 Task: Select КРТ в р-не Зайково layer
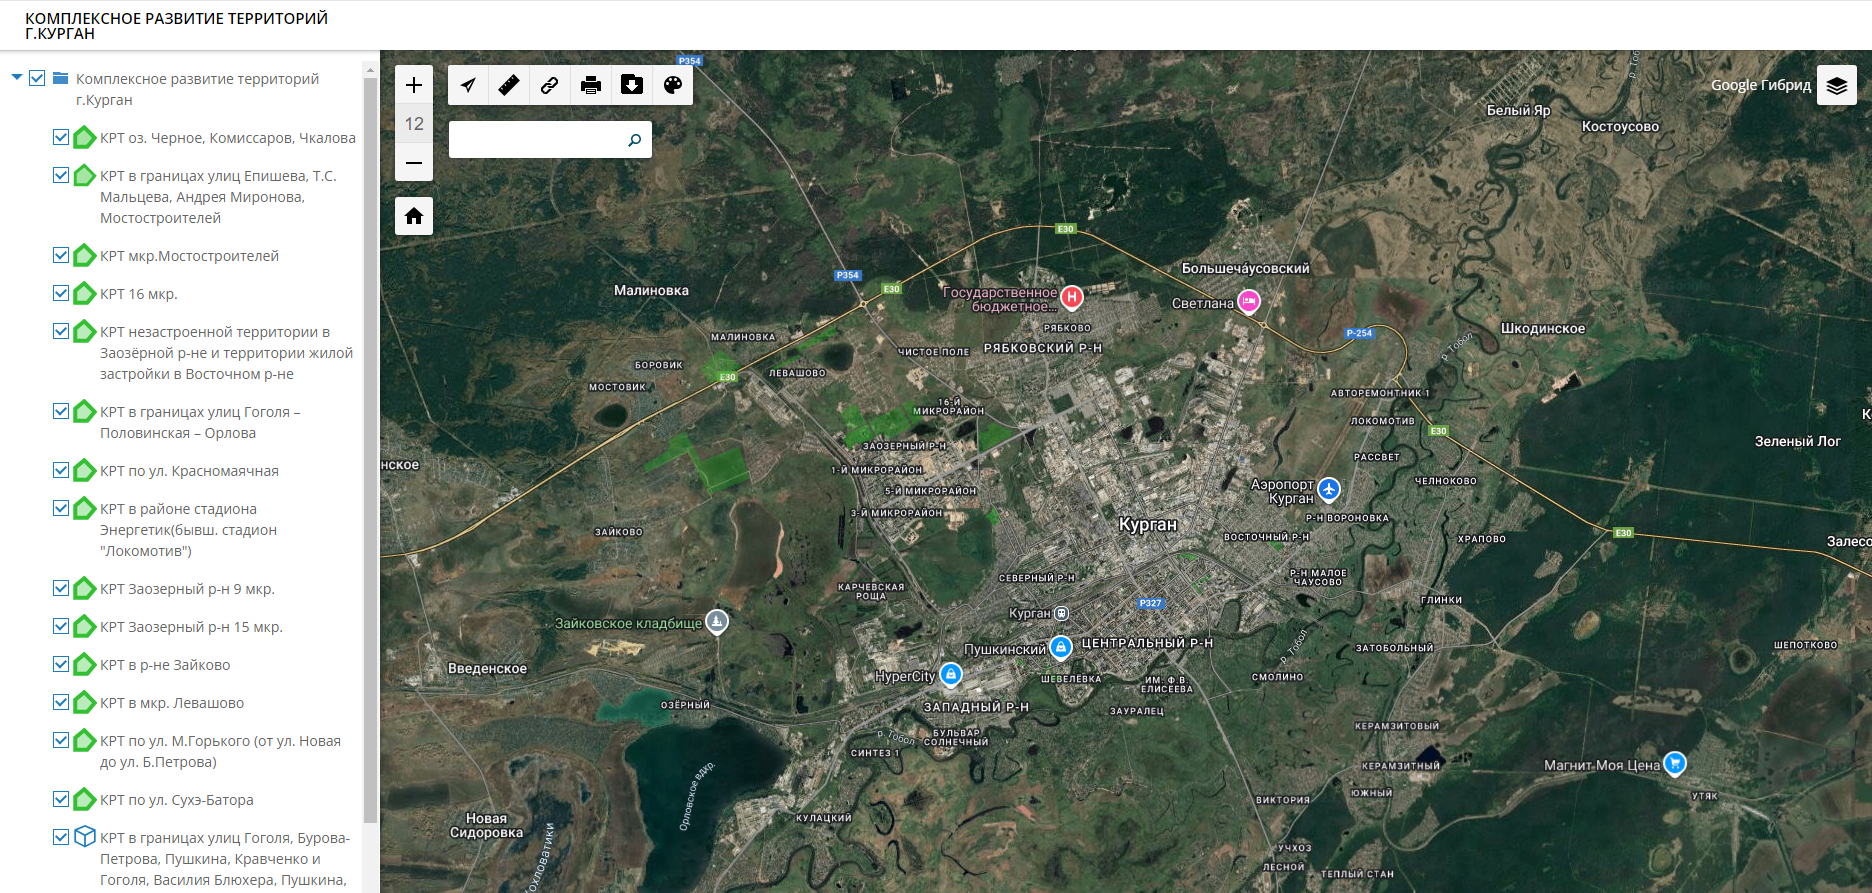coord(165,665)
